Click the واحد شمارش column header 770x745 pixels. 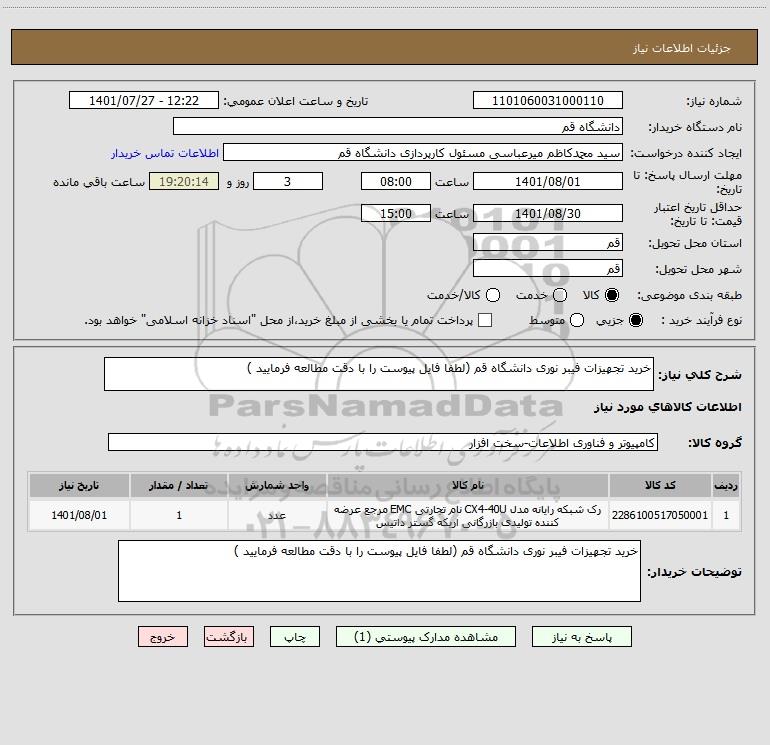tap(277, 485)
